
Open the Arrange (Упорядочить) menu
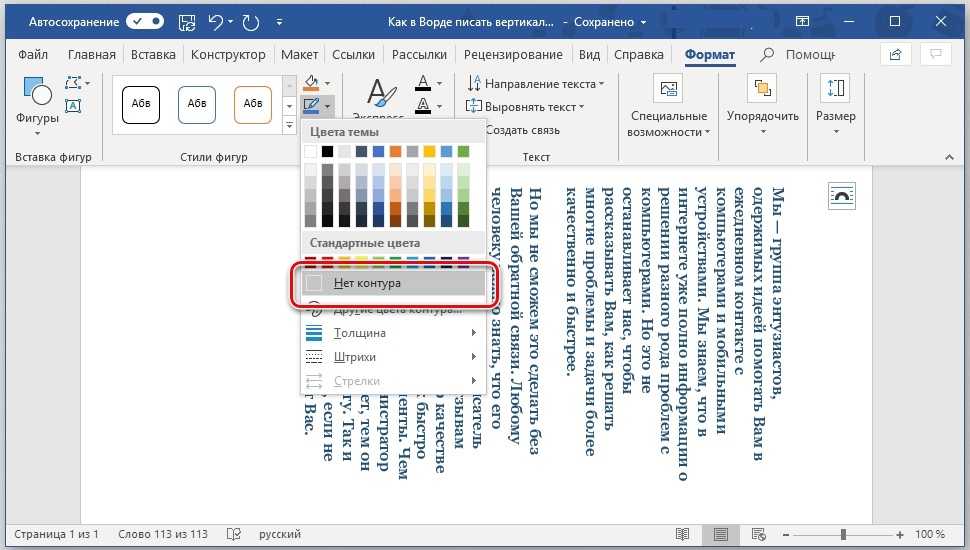(x=762, y=105)
